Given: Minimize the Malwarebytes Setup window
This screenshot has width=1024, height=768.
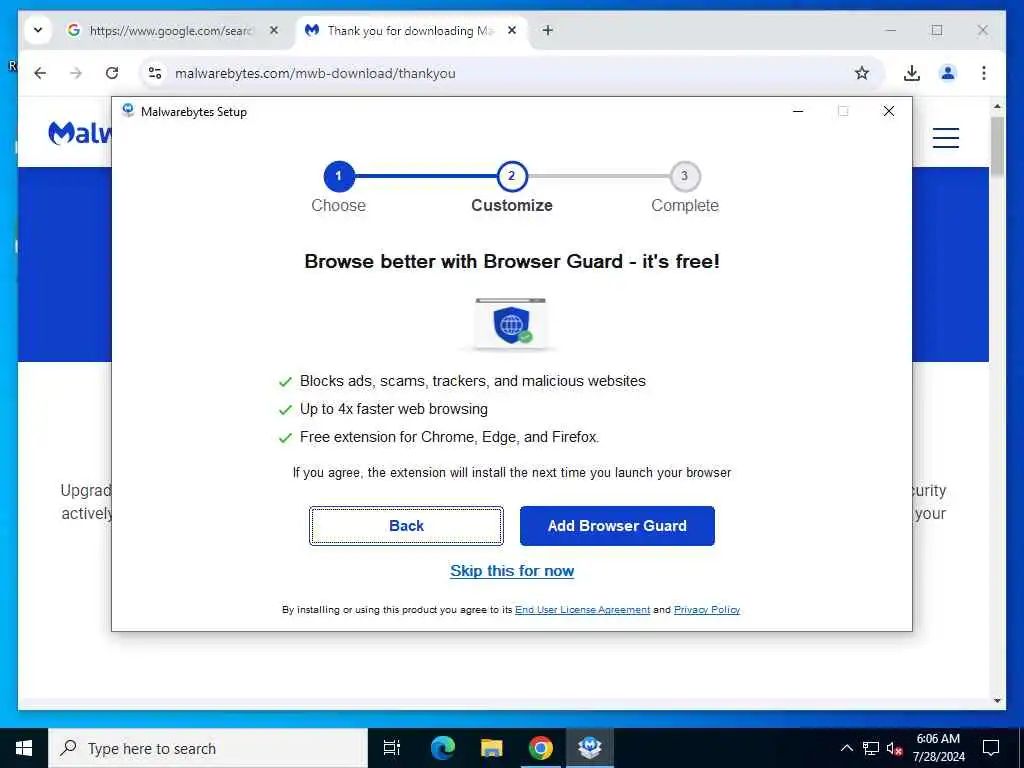Looking at the screenshot, I should tap(797, 111).
